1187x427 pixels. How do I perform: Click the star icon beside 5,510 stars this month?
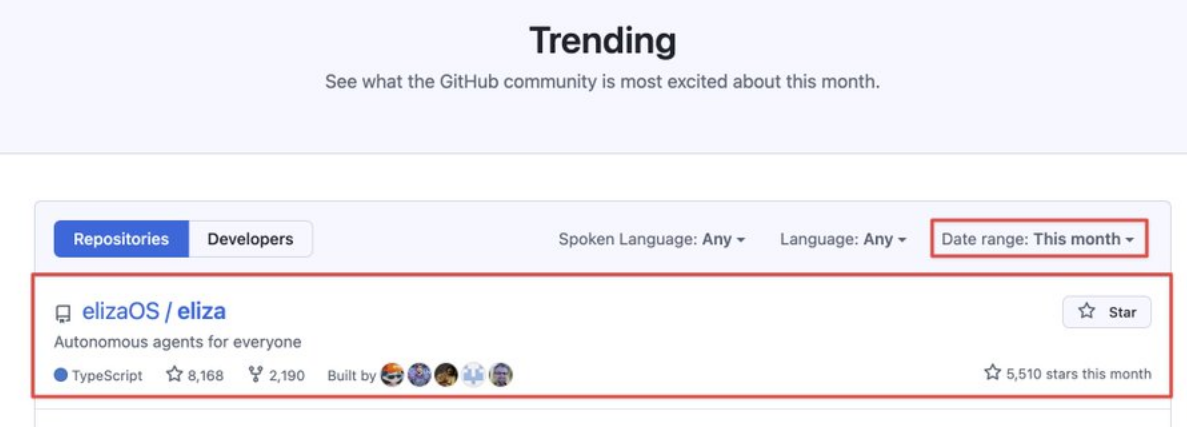tap(992, 372)
